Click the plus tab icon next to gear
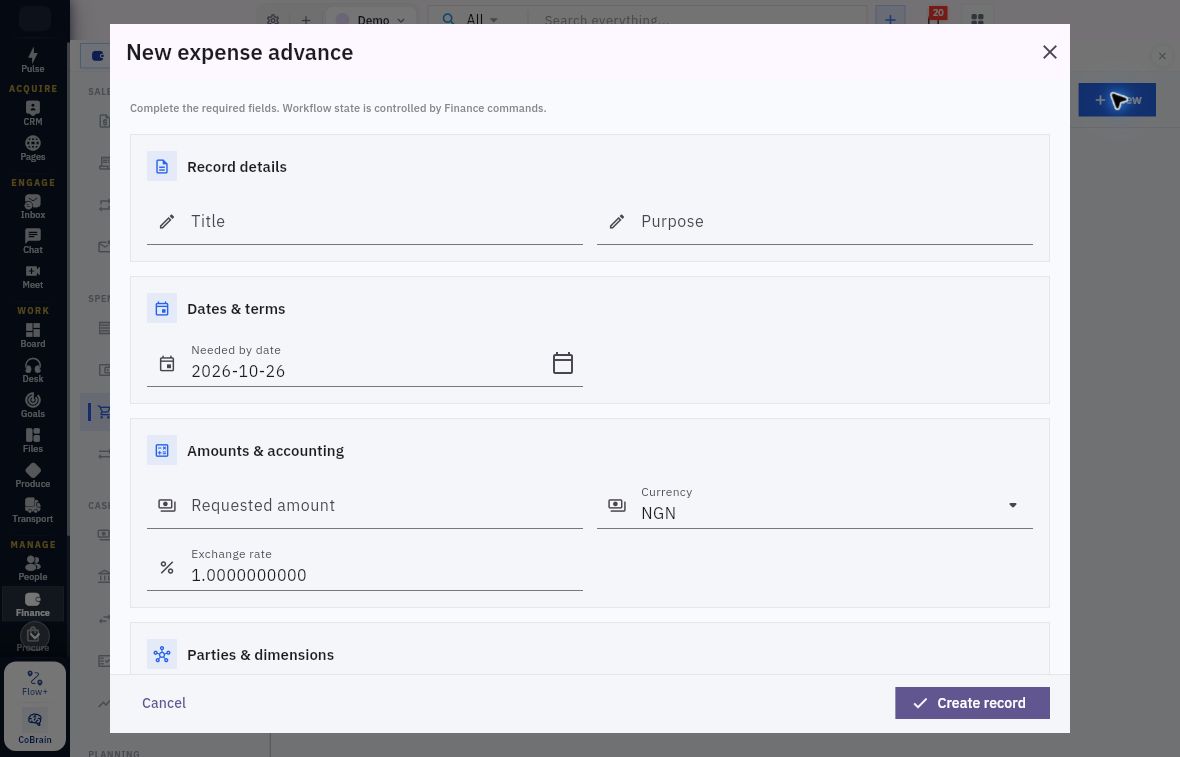 pos(306,20)
